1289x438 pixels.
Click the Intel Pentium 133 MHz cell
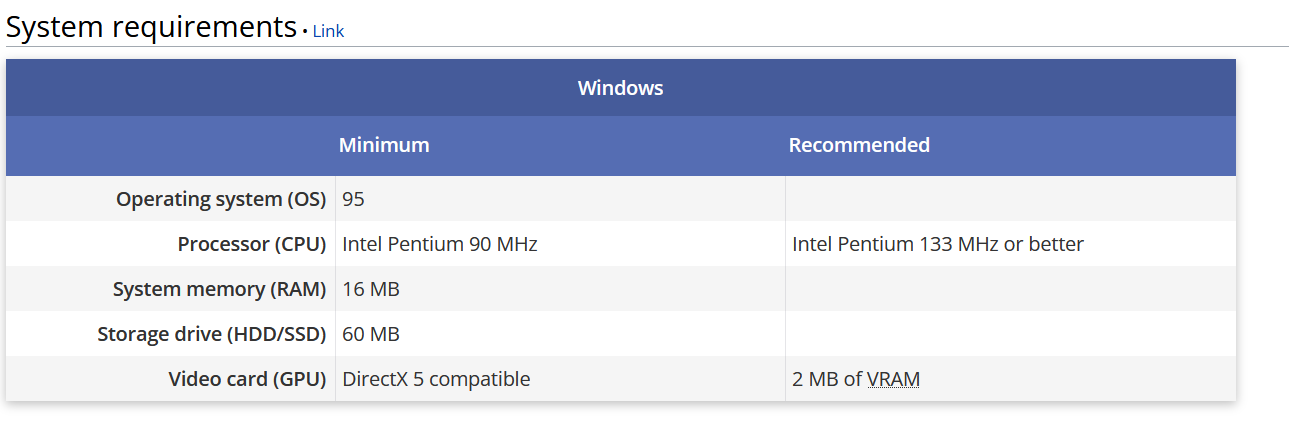pyautogui.click(x=937, y=244)
